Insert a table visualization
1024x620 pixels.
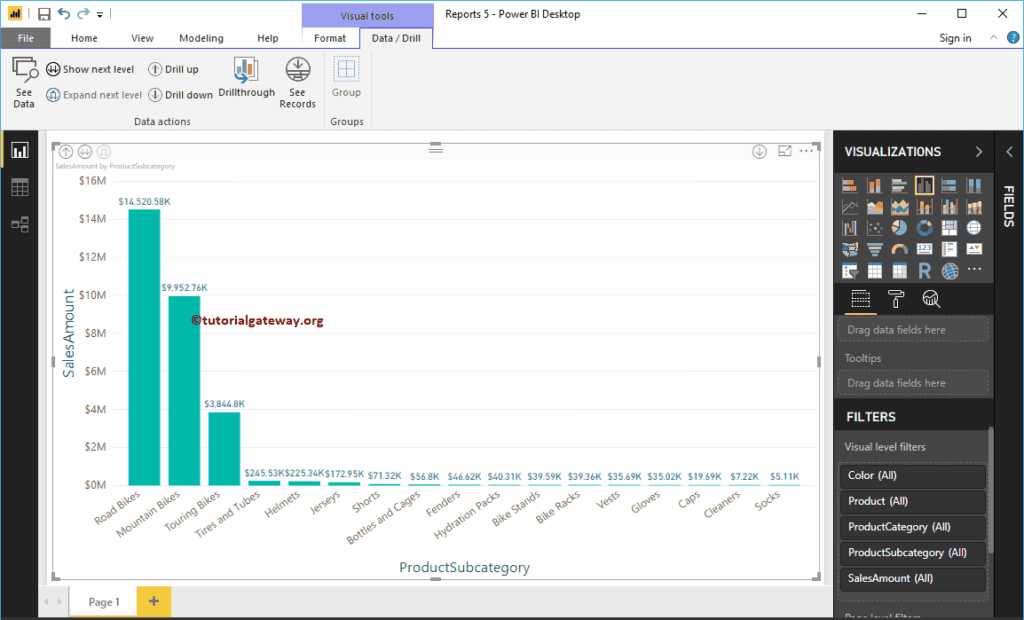click(874, 270)
